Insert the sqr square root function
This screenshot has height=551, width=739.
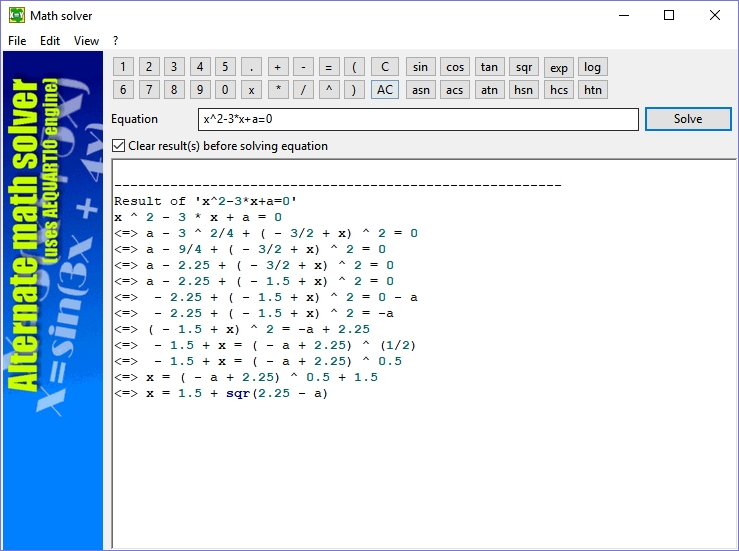524,67
